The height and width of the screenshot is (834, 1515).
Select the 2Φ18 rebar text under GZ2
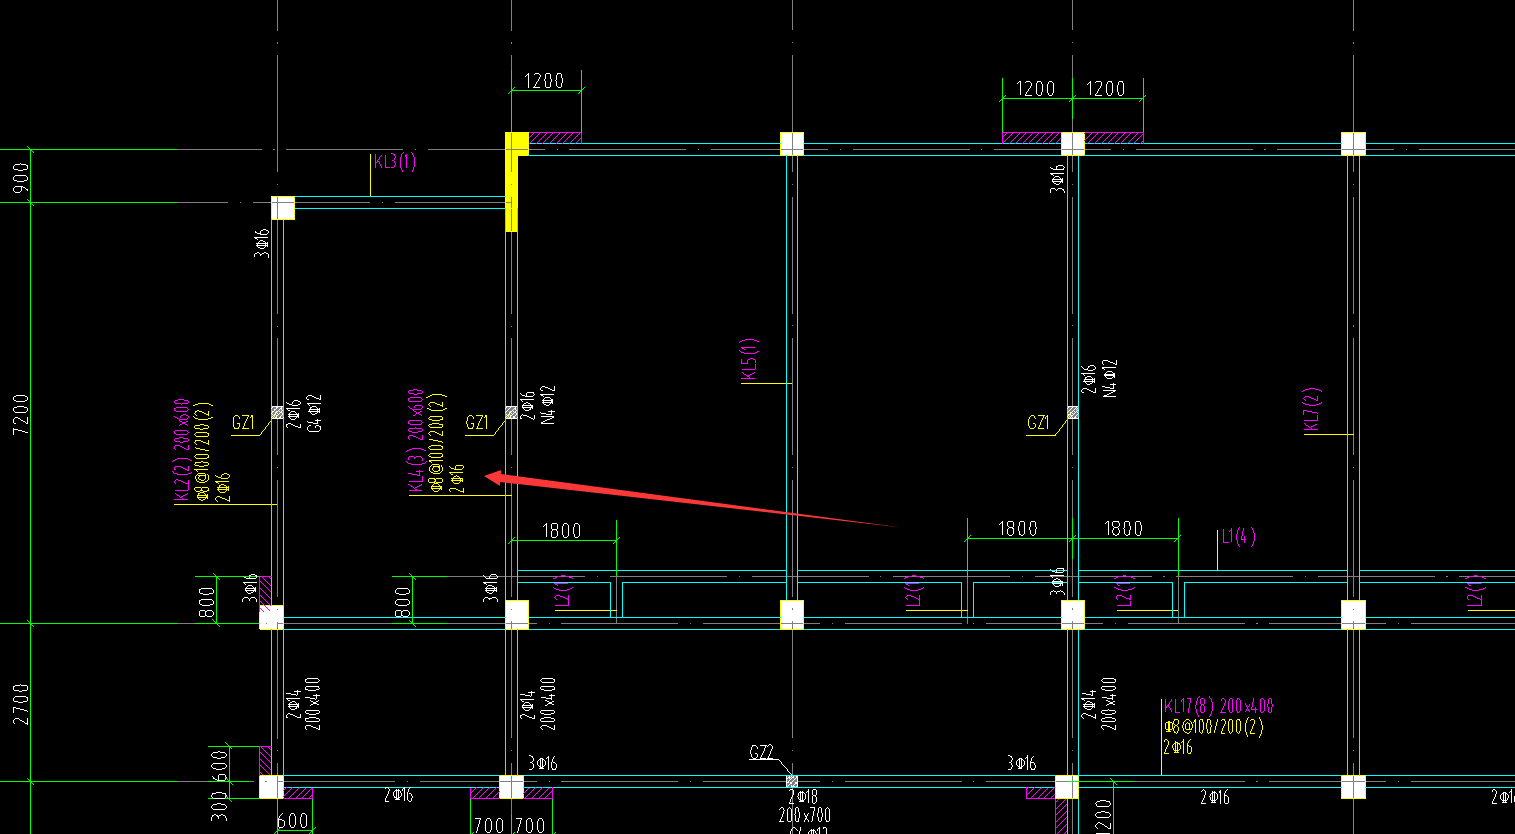tap(803, 797)
